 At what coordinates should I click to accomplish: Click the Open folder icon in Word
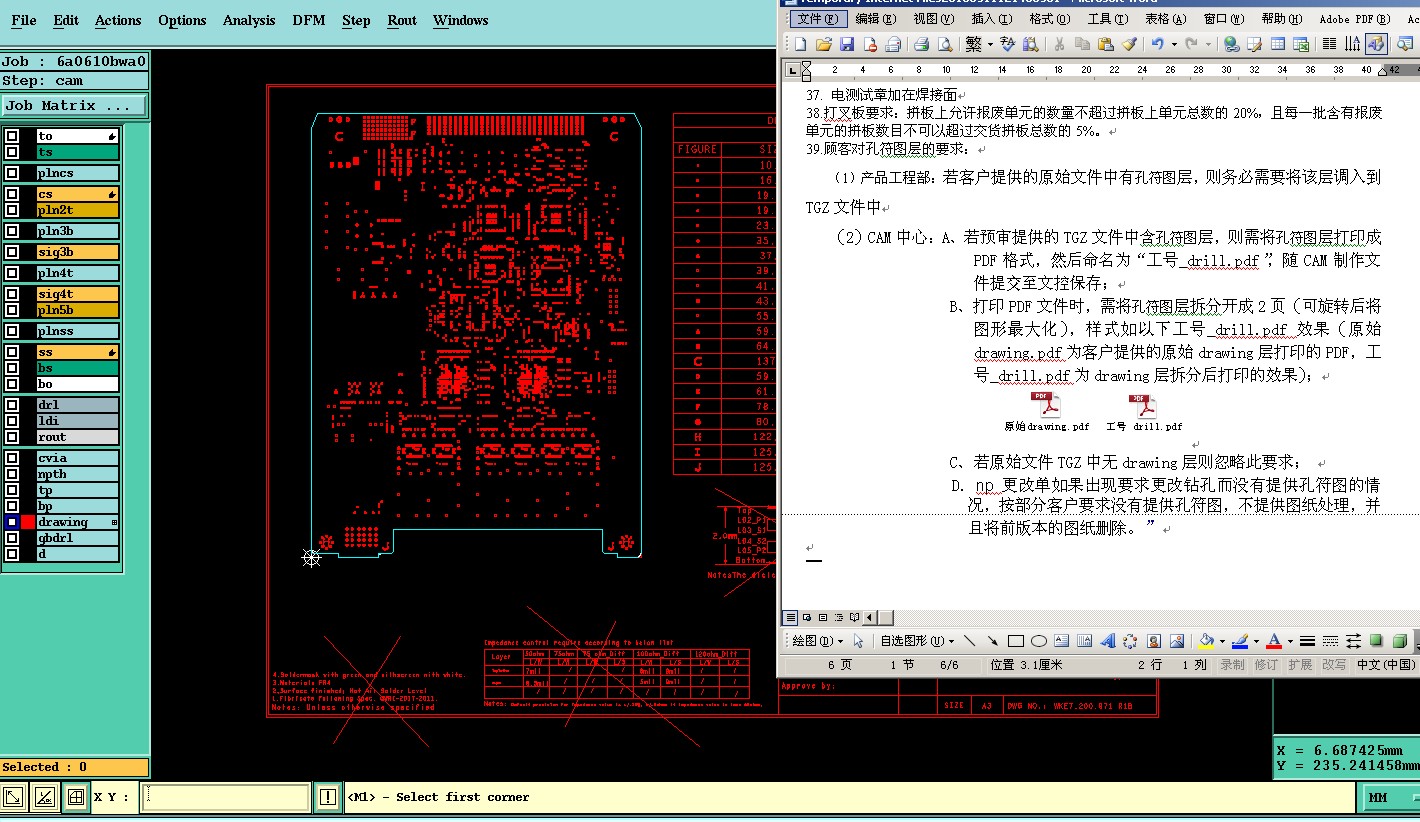click(x=824, y=44)
